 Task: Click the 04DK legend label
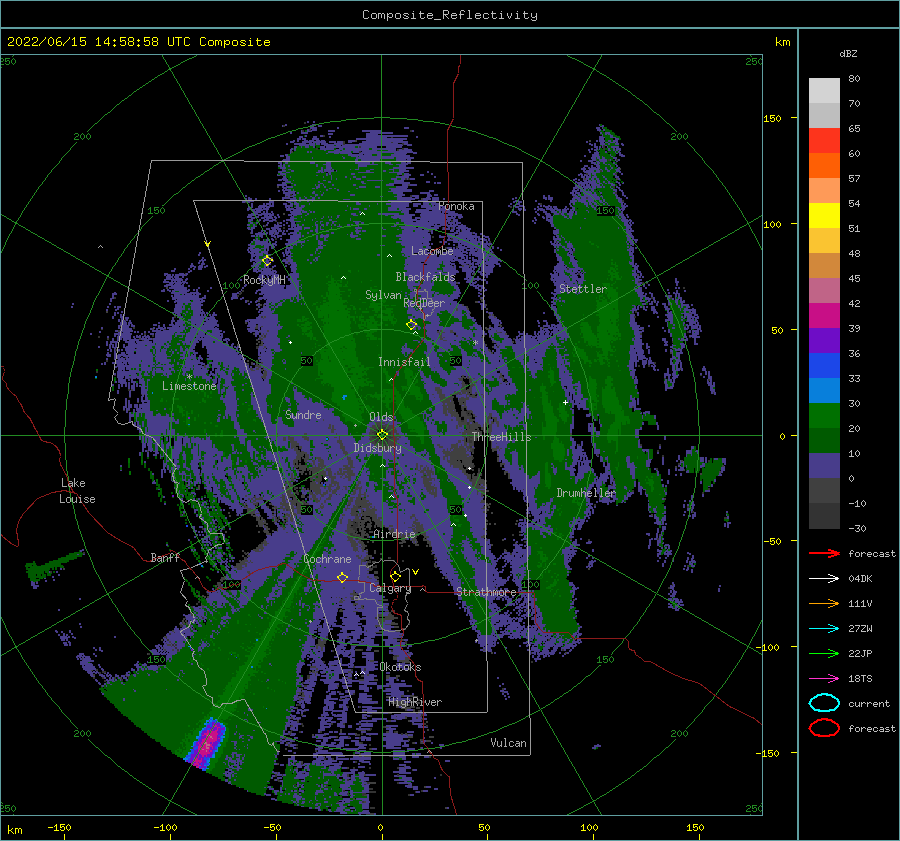point(860,579)
